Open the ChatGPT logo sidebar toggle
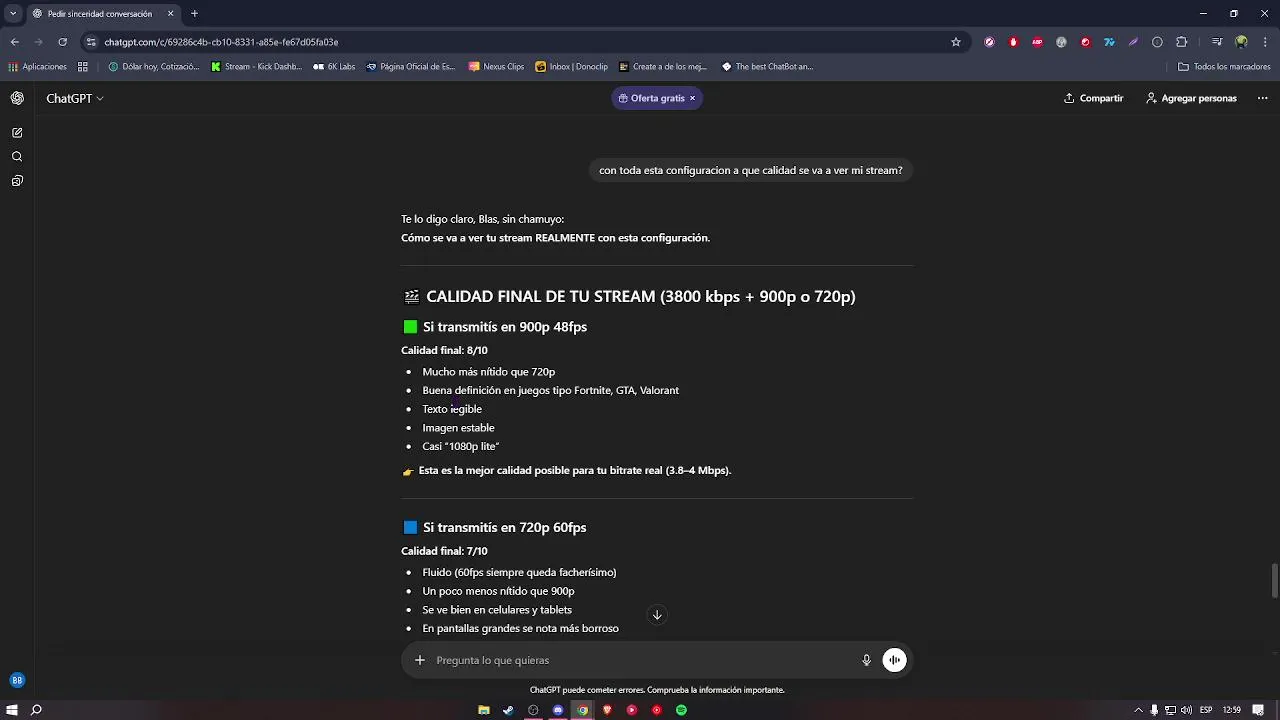The width and height of the screenshot is (1280, 720). point(17,98)
